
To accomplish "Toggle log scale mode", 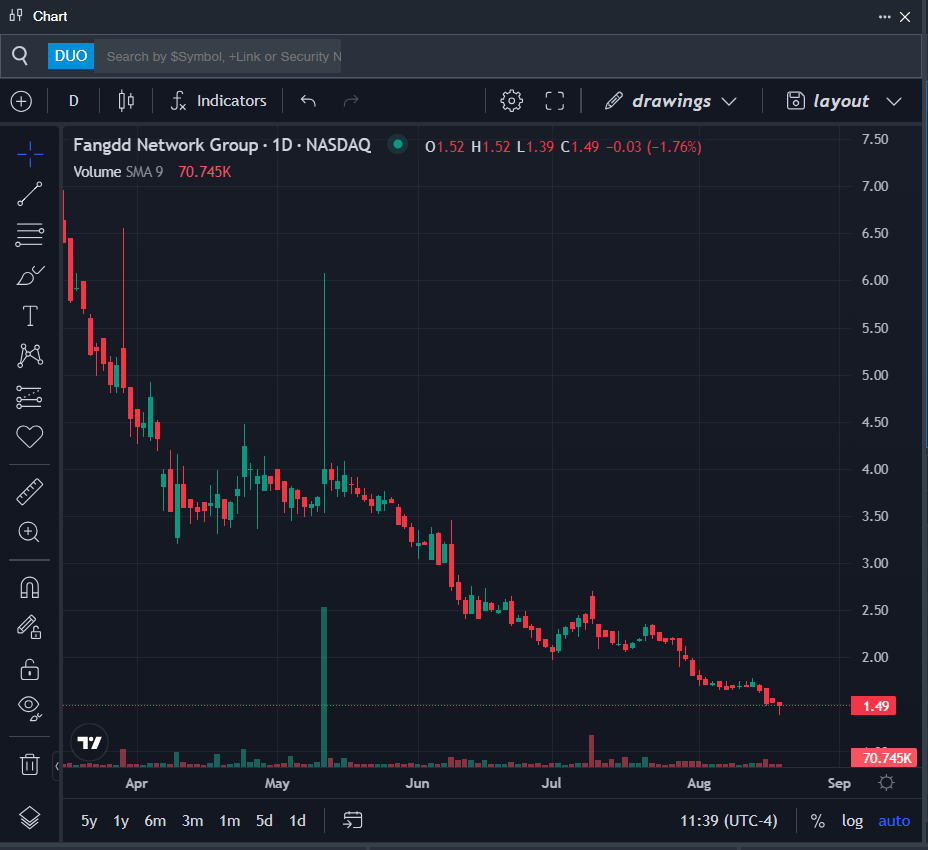I will click(x=852, y=820).
